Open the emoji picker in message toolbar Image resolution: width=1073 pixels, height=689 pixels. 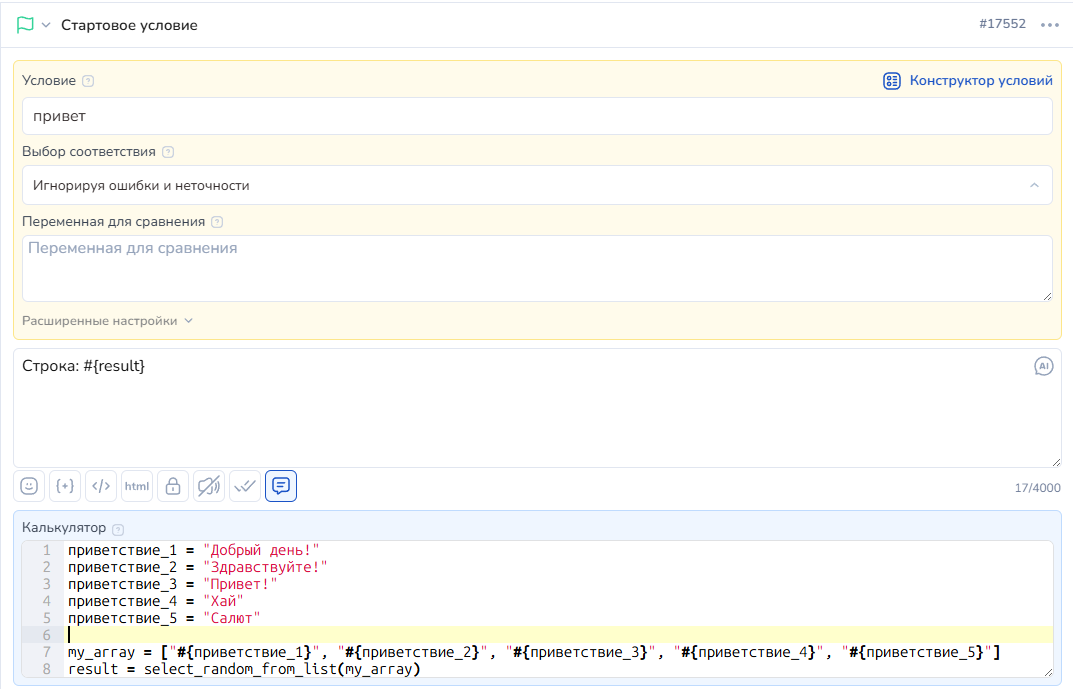click(x=29, y=486)
